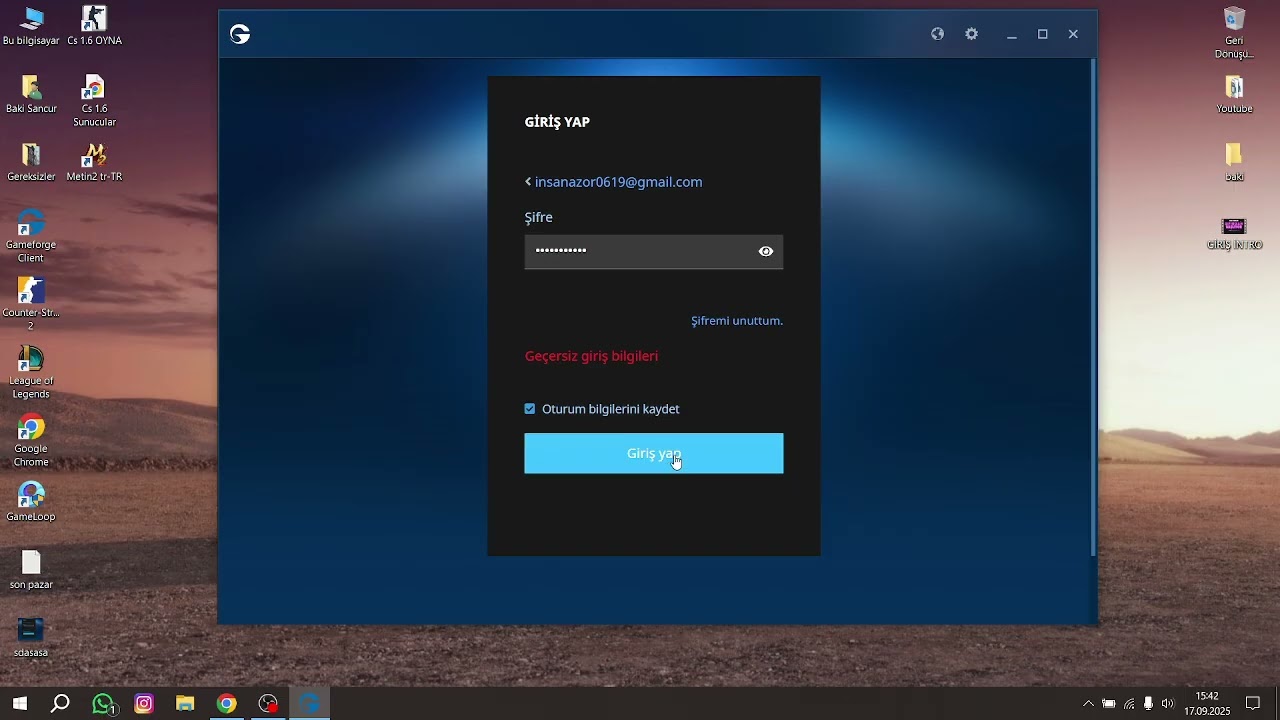
Task: Select GİRİŞ İNTRO video file
Action: click(1234, 232)
